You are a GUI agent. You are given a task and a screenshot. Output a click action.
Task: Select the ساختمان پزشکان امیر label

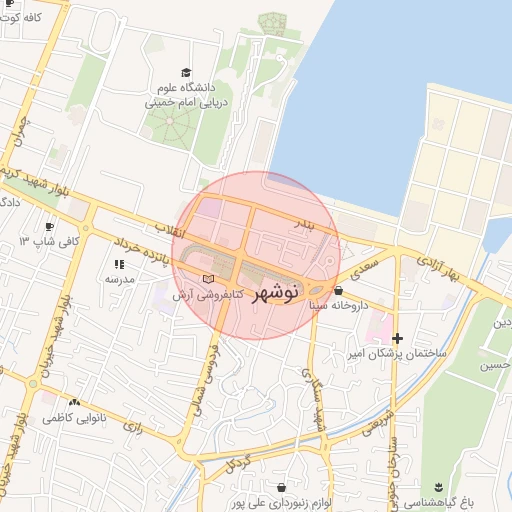397,354
